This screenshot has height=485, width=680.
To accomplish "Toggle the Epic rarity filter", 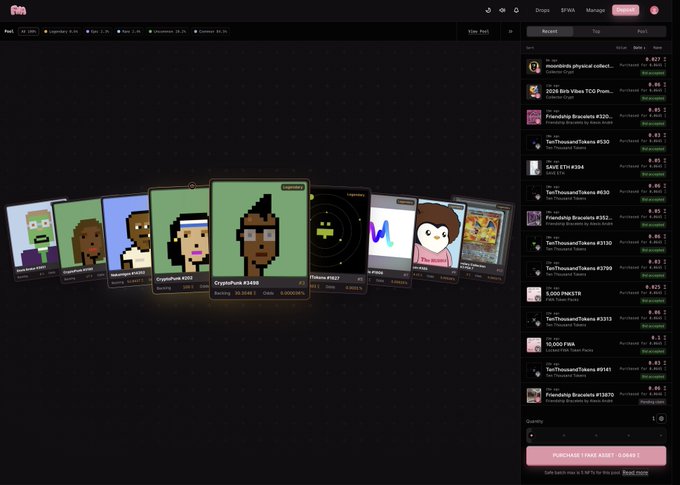I will (x=98, y=31).
